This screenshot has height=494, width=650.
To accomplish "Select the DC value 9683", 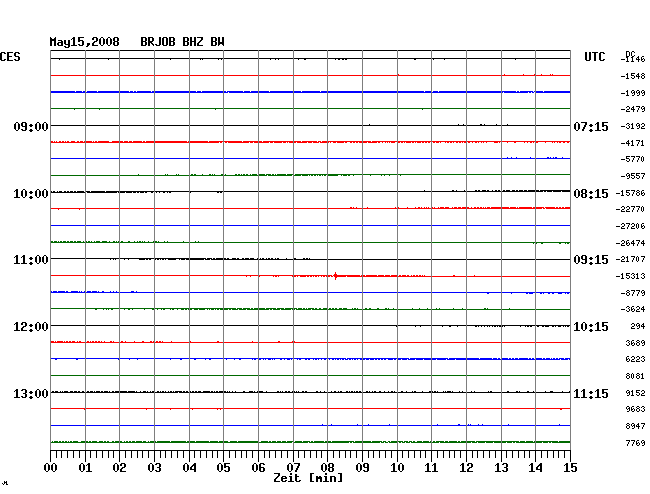I will tap(635, 409).
